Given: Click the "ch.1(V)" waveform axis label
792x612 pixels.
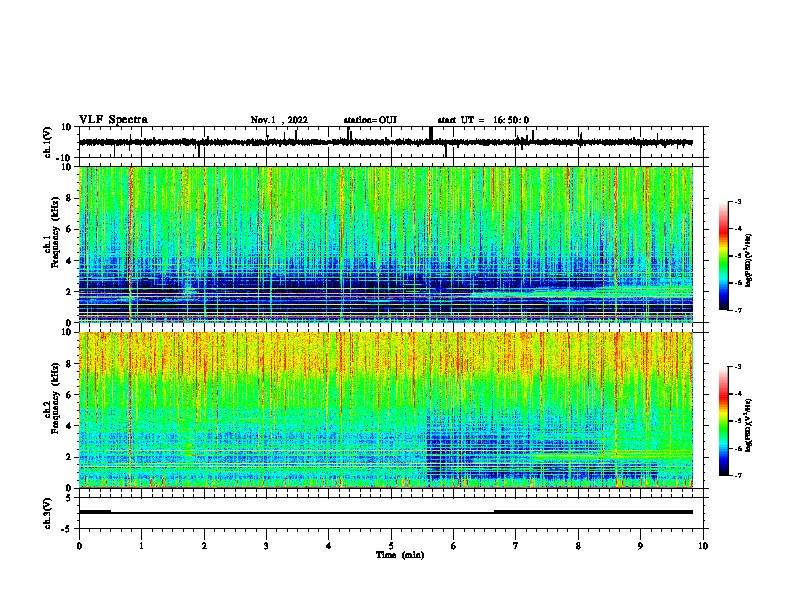Looking at the screenshot, I should click(x=48, y=142).
